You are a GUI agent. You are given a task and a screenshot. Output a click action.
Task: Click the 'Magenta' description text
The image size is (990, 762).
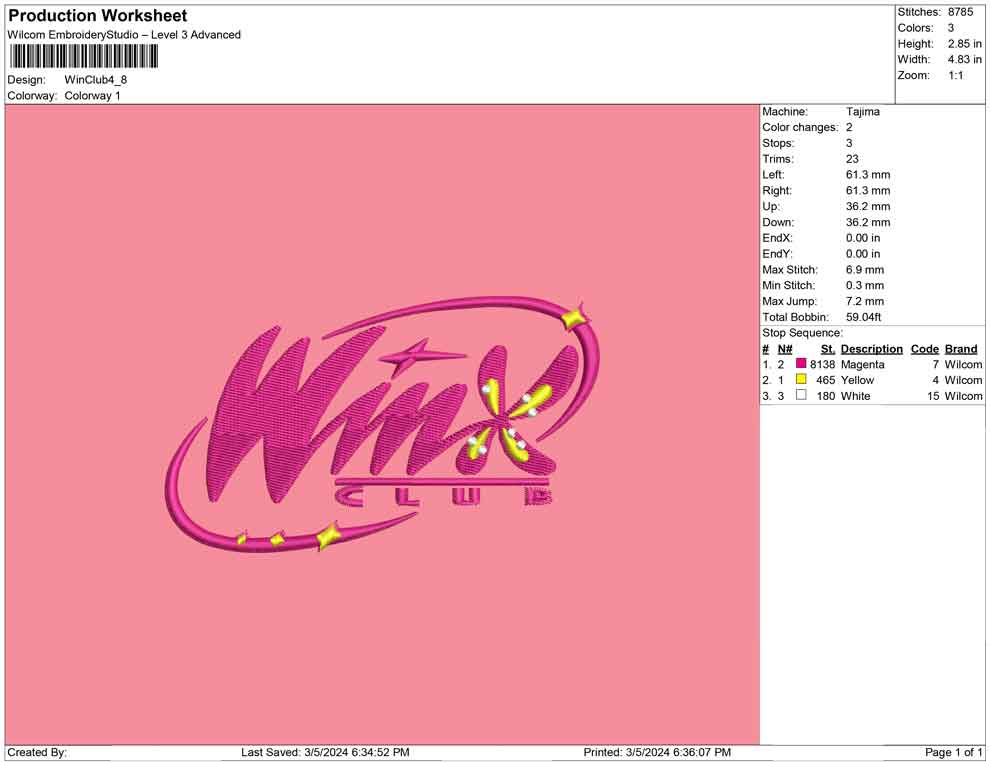862,364
